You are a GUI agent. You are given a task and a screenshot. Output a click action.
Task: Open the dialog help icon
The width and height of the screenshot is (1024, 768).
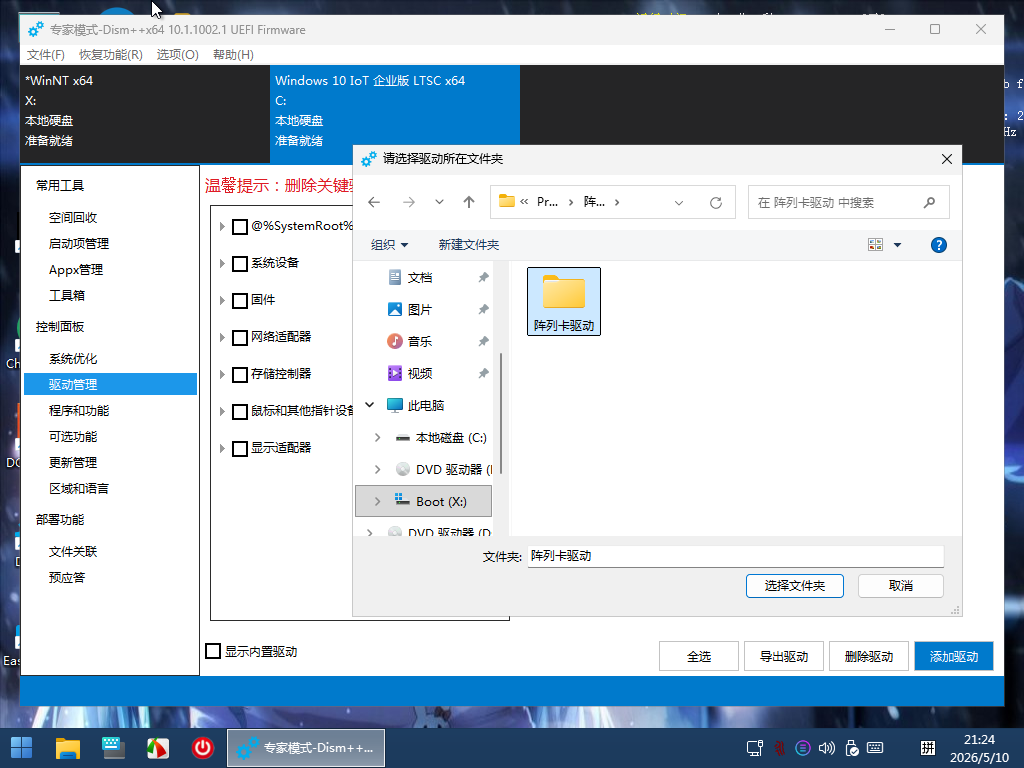pos(938,245)
